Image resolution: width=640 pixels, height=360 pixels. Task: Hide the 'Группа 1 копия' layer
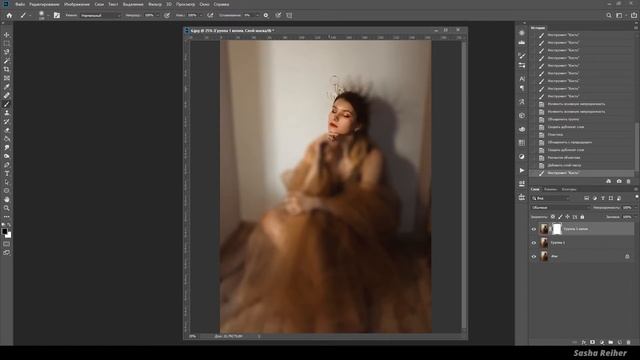click(533, 229)
